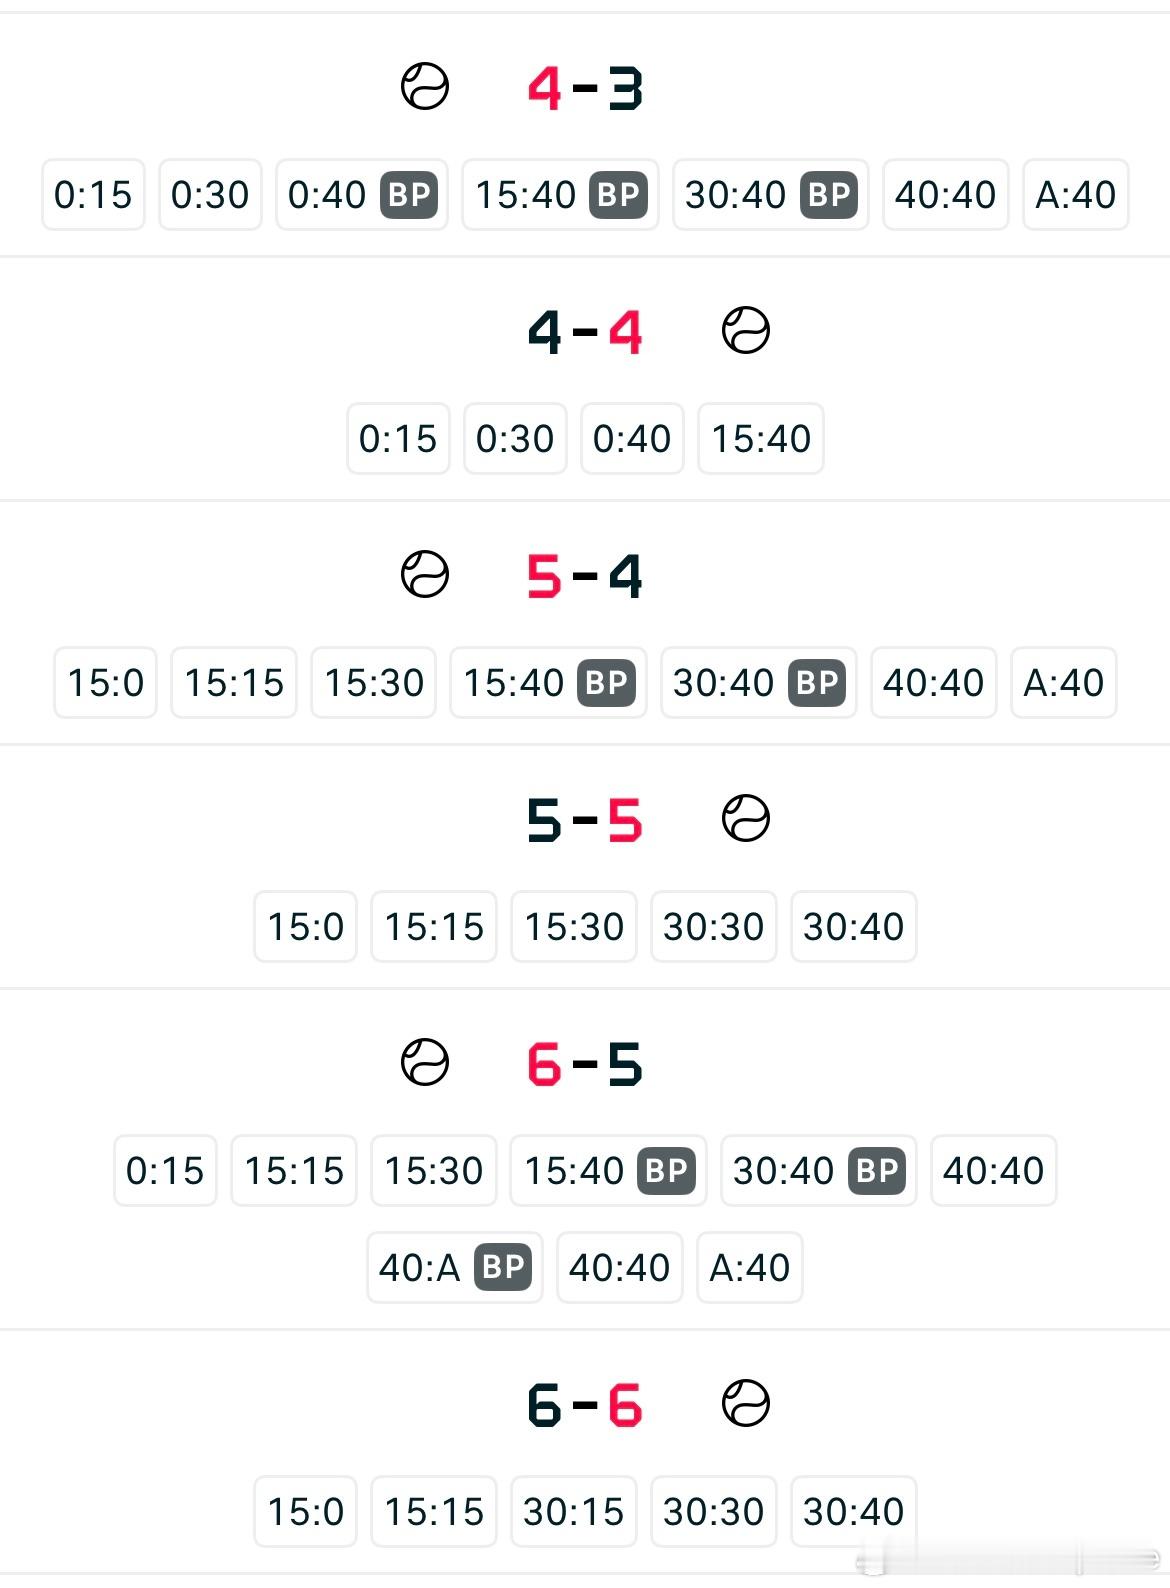Click the BP badge on 0:40 point
The height and width of the screenshot is (1588, 1170).
click(408, 194)
